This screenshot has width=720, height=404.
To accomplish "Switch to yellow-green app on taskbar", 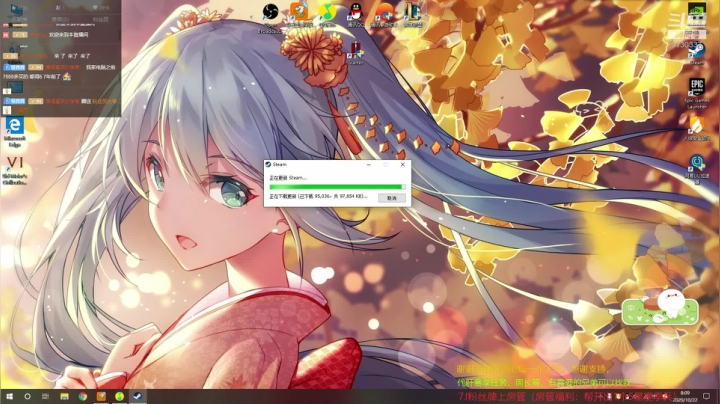I will 119,396.
